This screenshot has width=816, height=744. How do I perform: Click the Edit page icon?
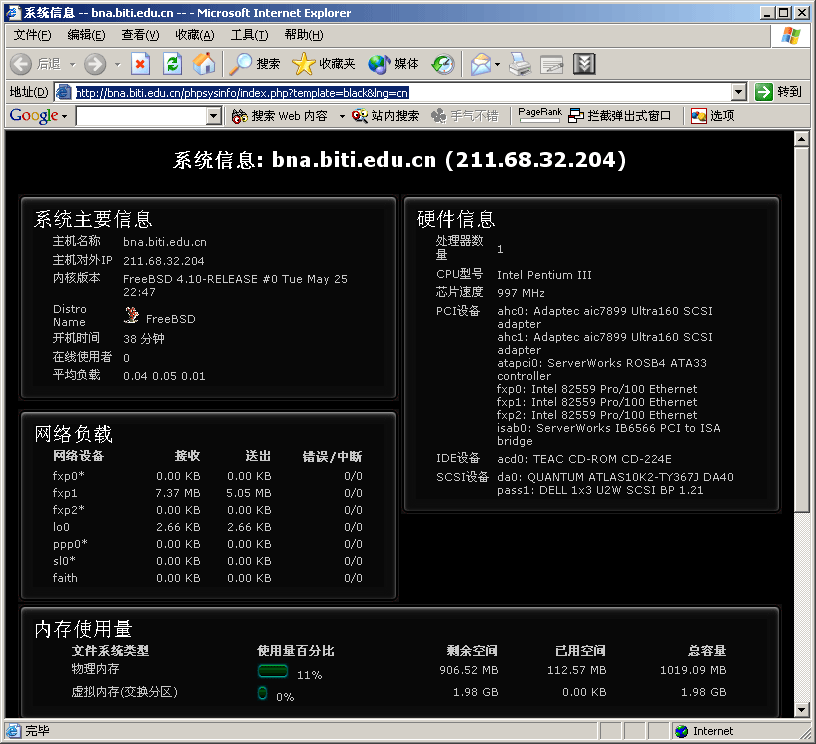point(552,64)
